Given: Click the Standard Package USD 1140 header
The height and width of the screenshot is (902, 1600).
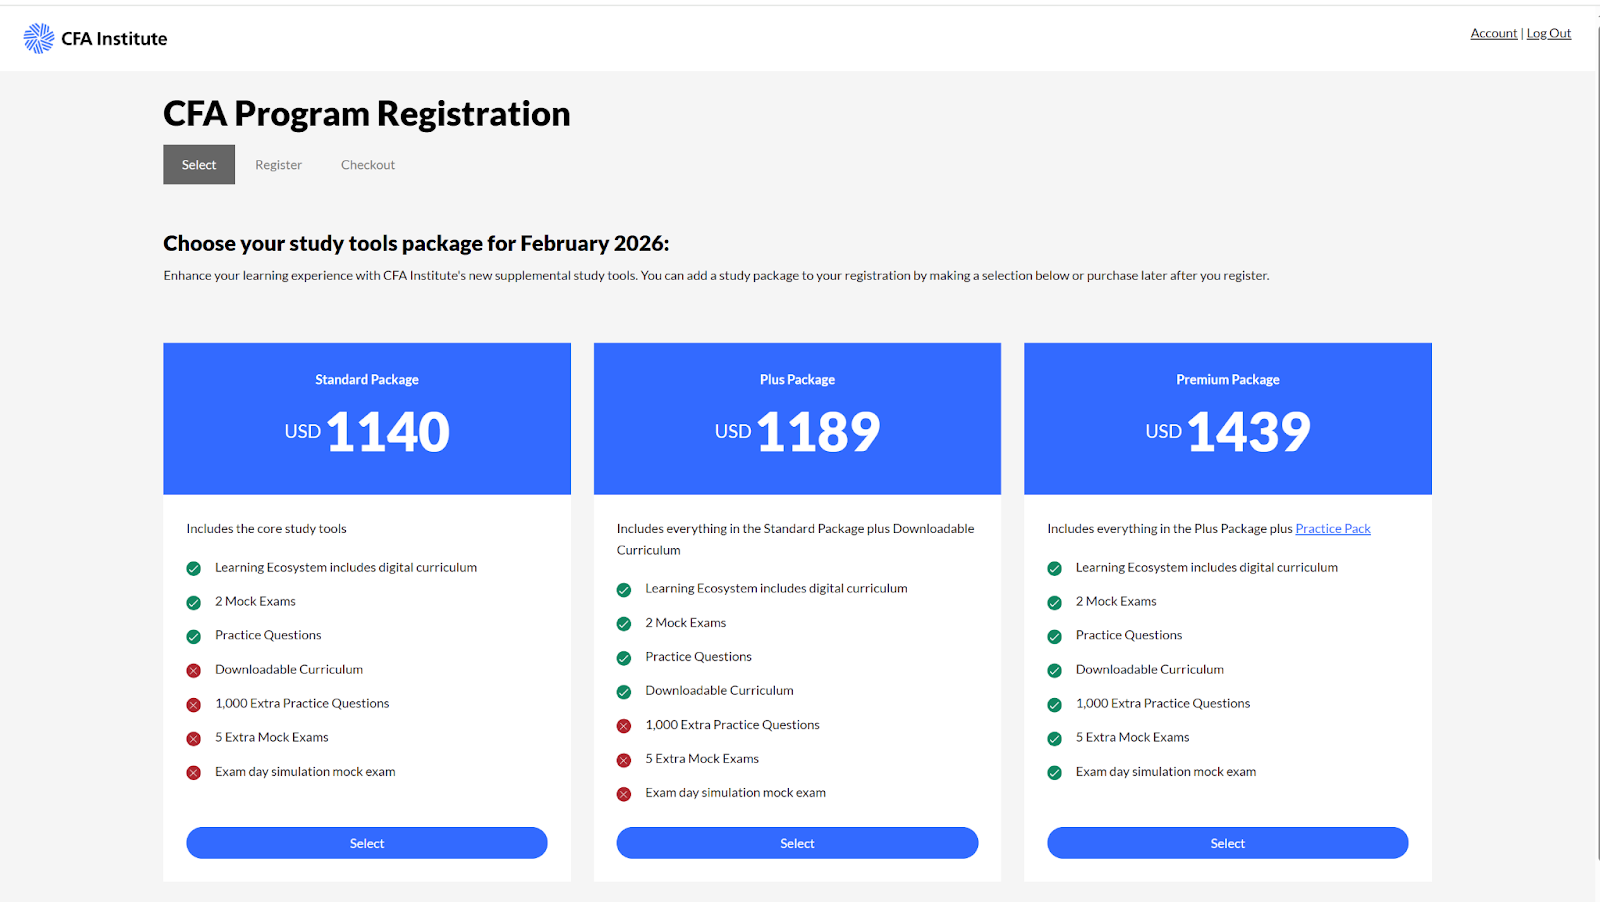Looking at the screenshot, I should pyautogui.click(x=367, y=419).
